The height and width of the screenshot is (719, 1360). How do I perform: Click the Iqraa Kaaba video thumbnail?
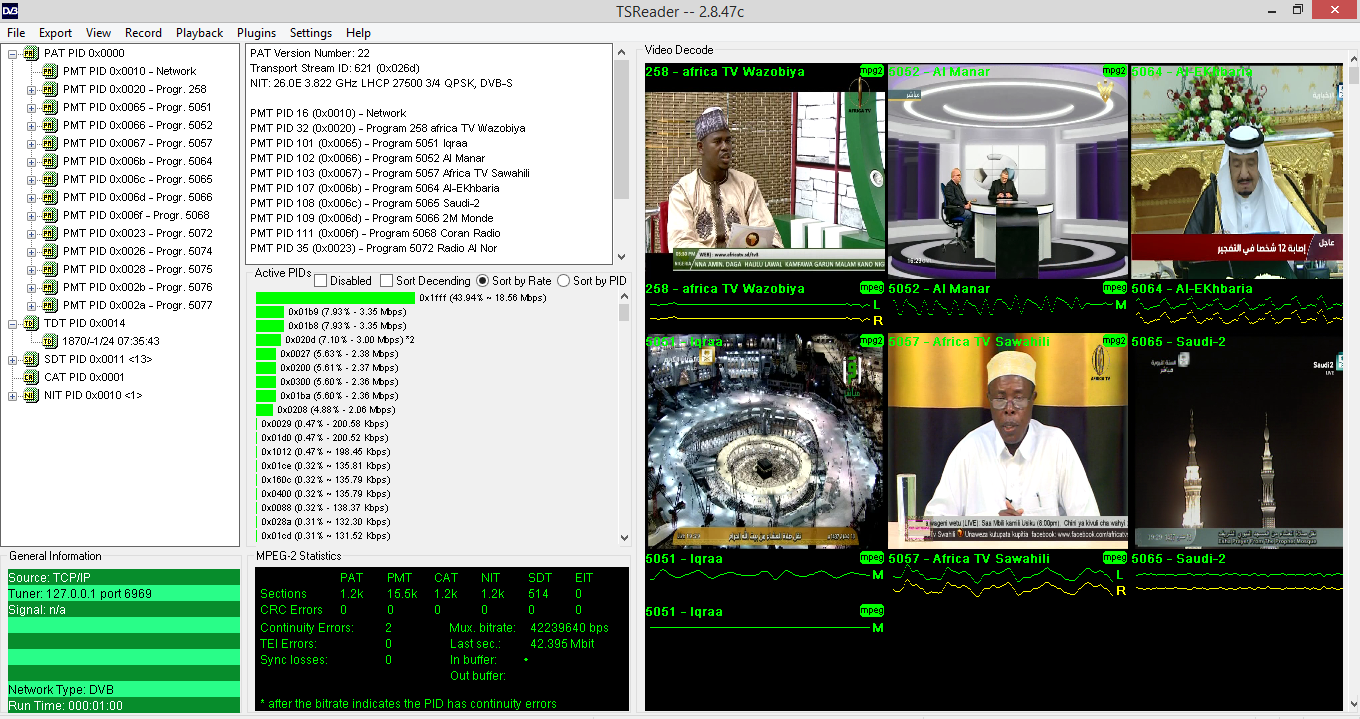(765, 441)
